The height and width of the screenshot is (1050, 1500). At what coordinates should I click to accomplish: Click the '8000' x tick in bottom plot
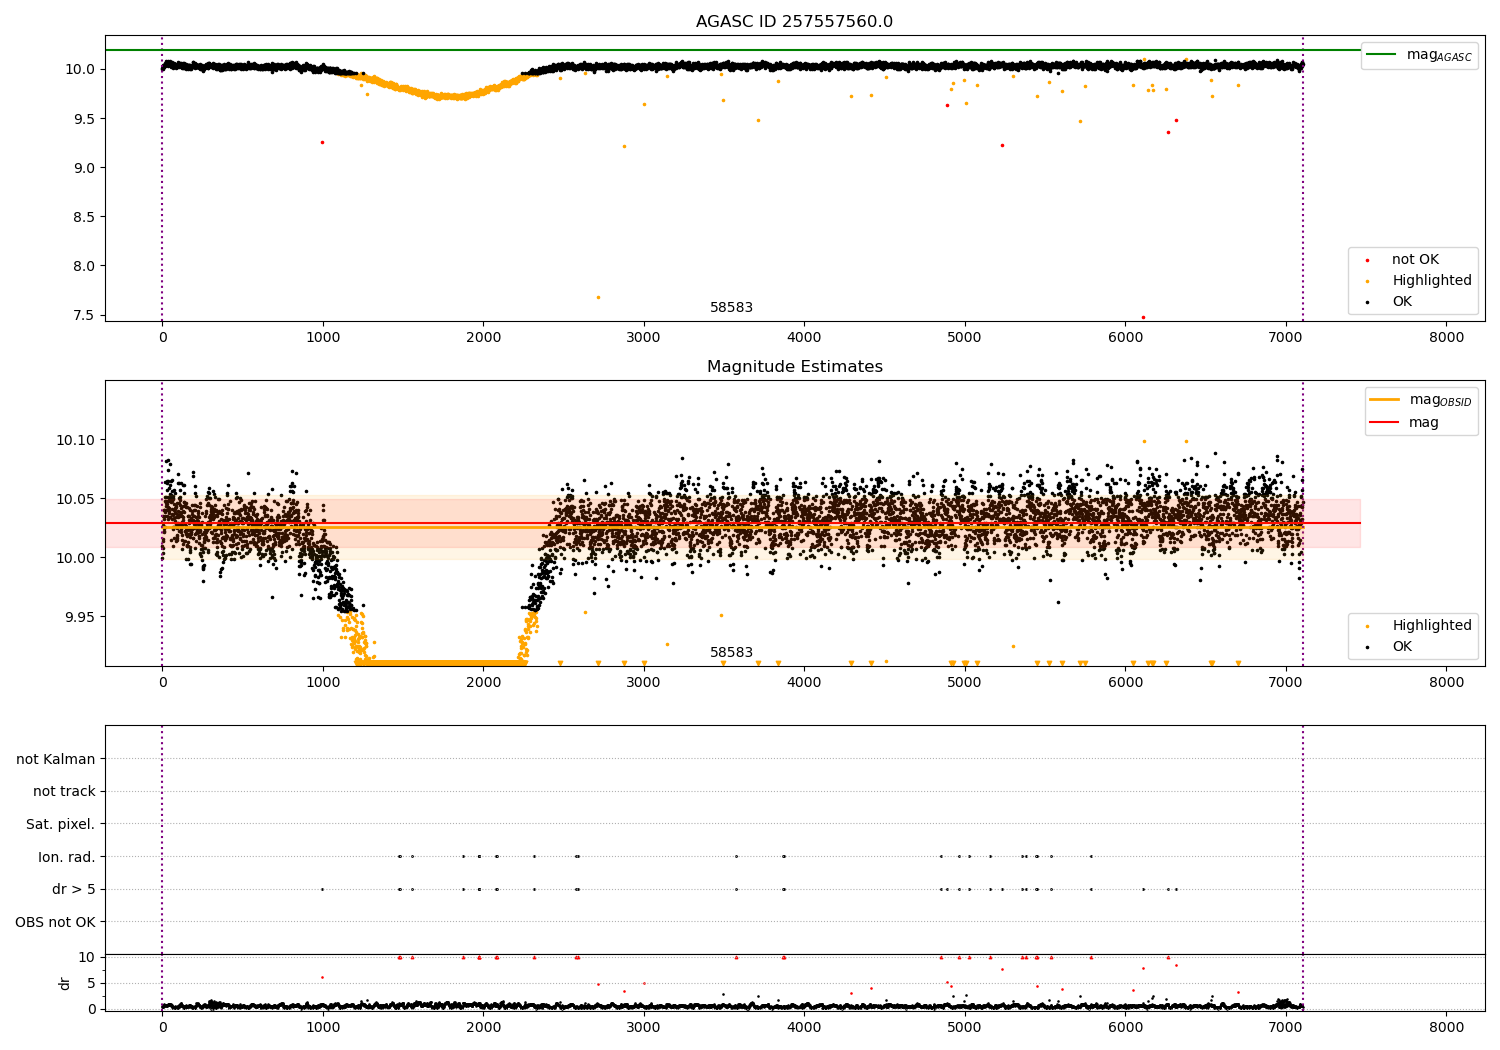pyautogui.click(x=1446, y=1027)
